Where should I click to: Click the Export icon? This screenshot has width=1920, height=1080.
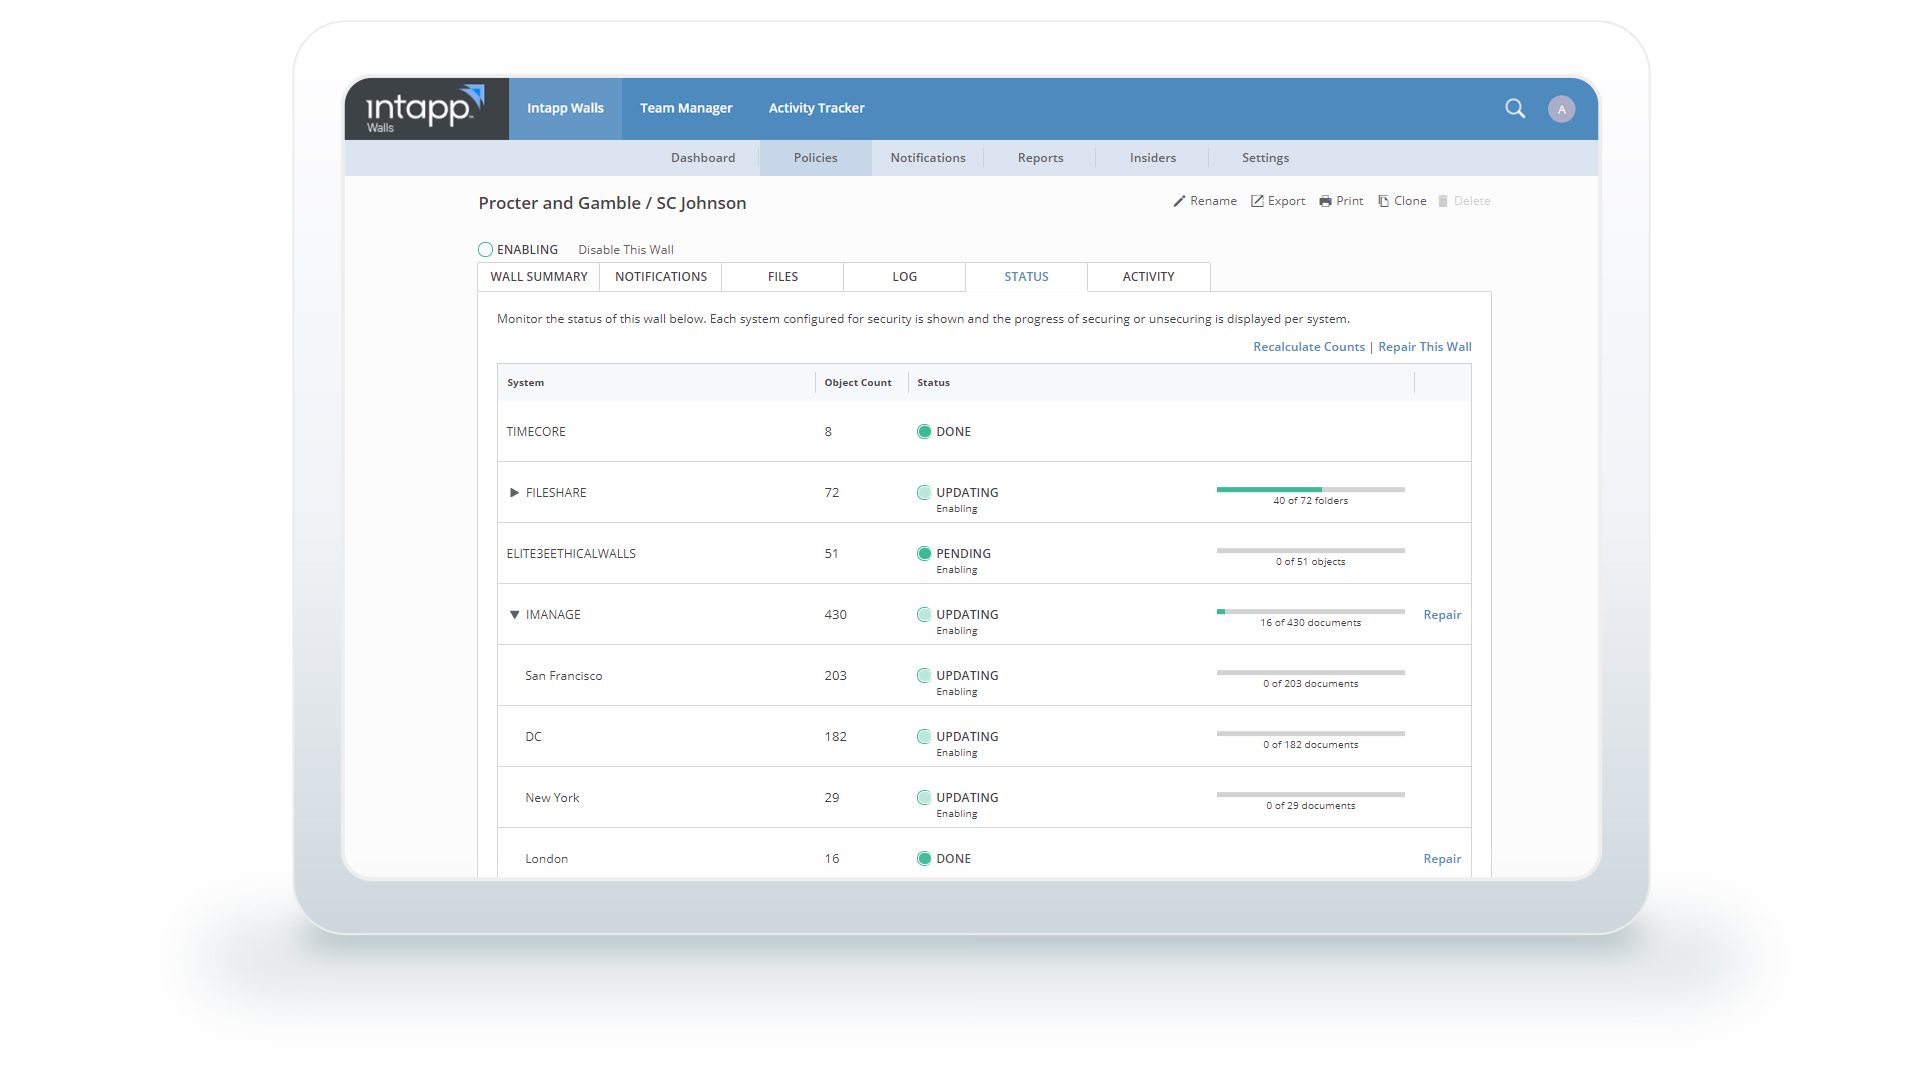[1257, 201]
